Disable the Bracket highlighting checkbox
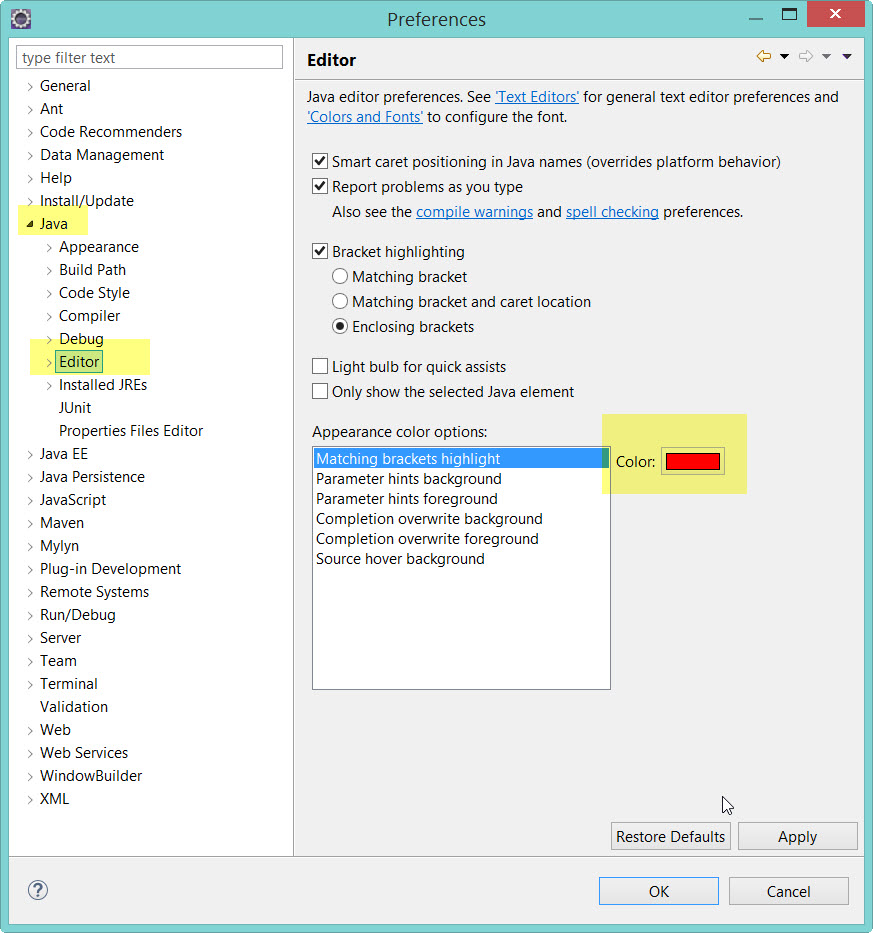 pyautogui.click(x=320, y=251)
